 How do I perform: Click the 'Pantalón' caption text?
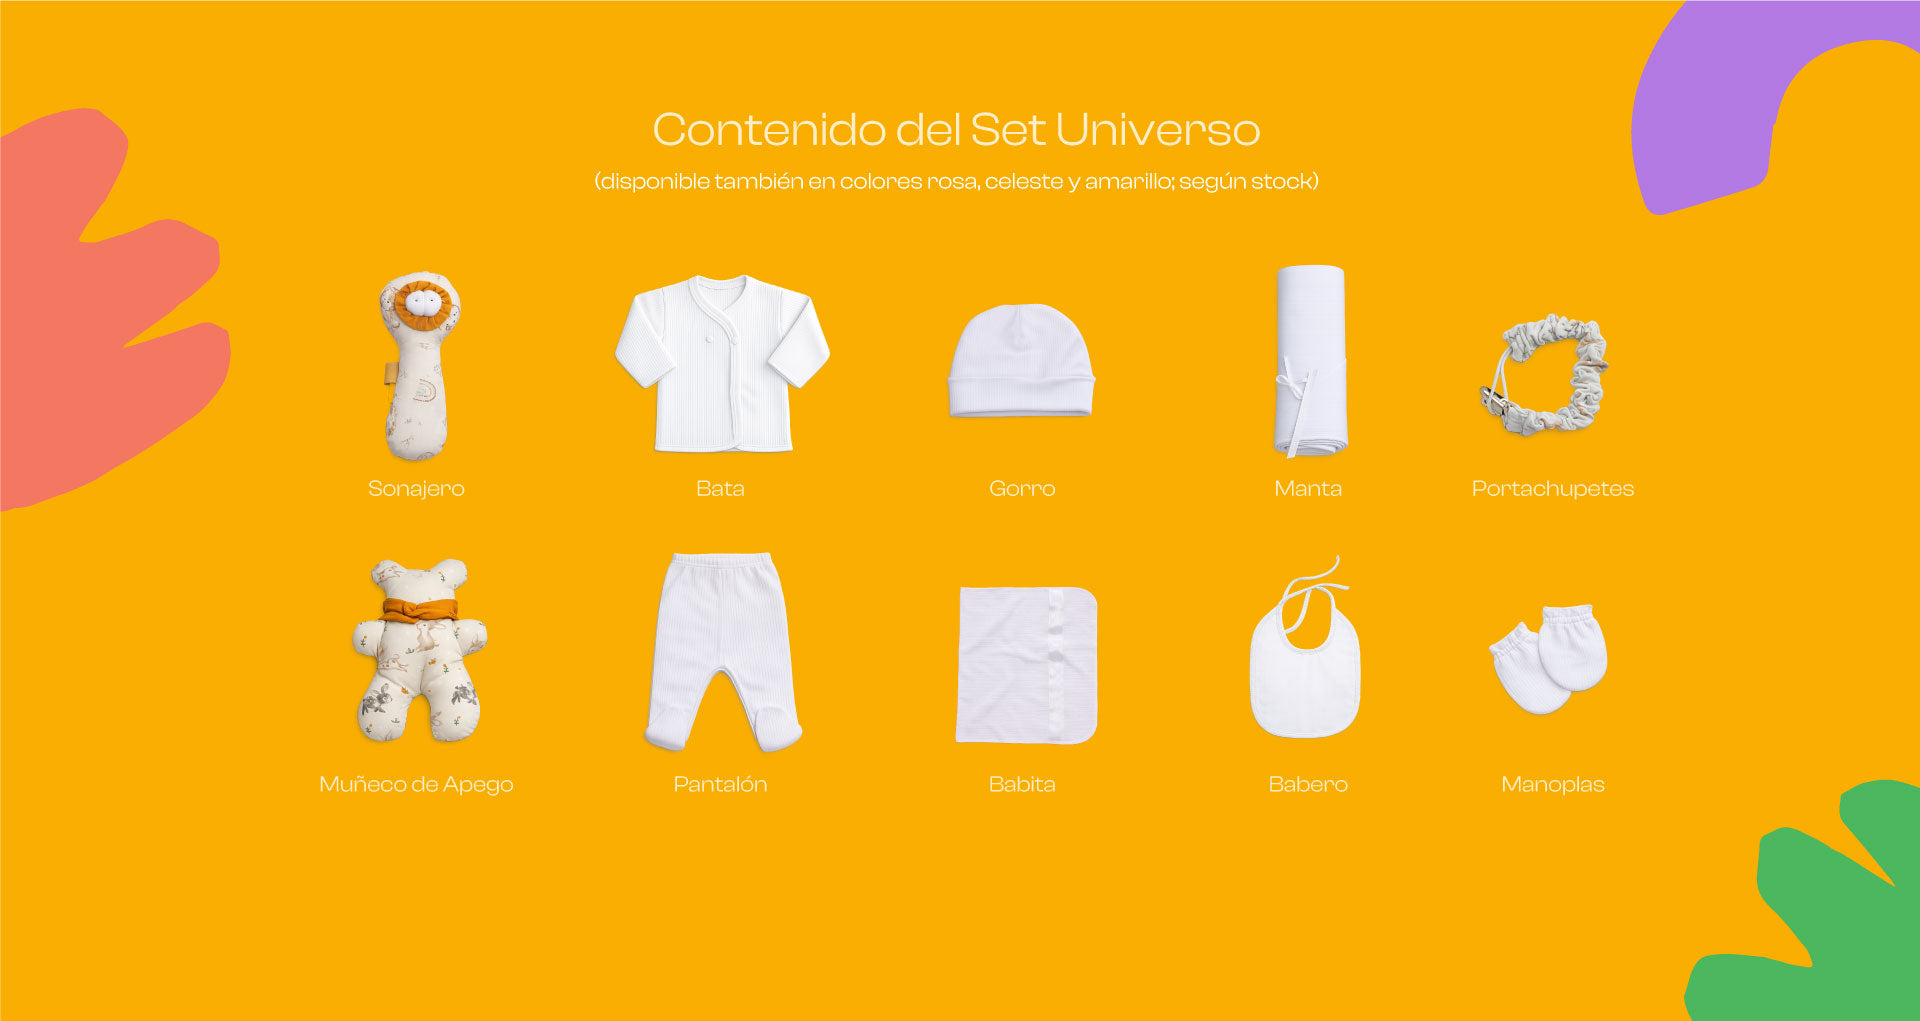point(720,785)
